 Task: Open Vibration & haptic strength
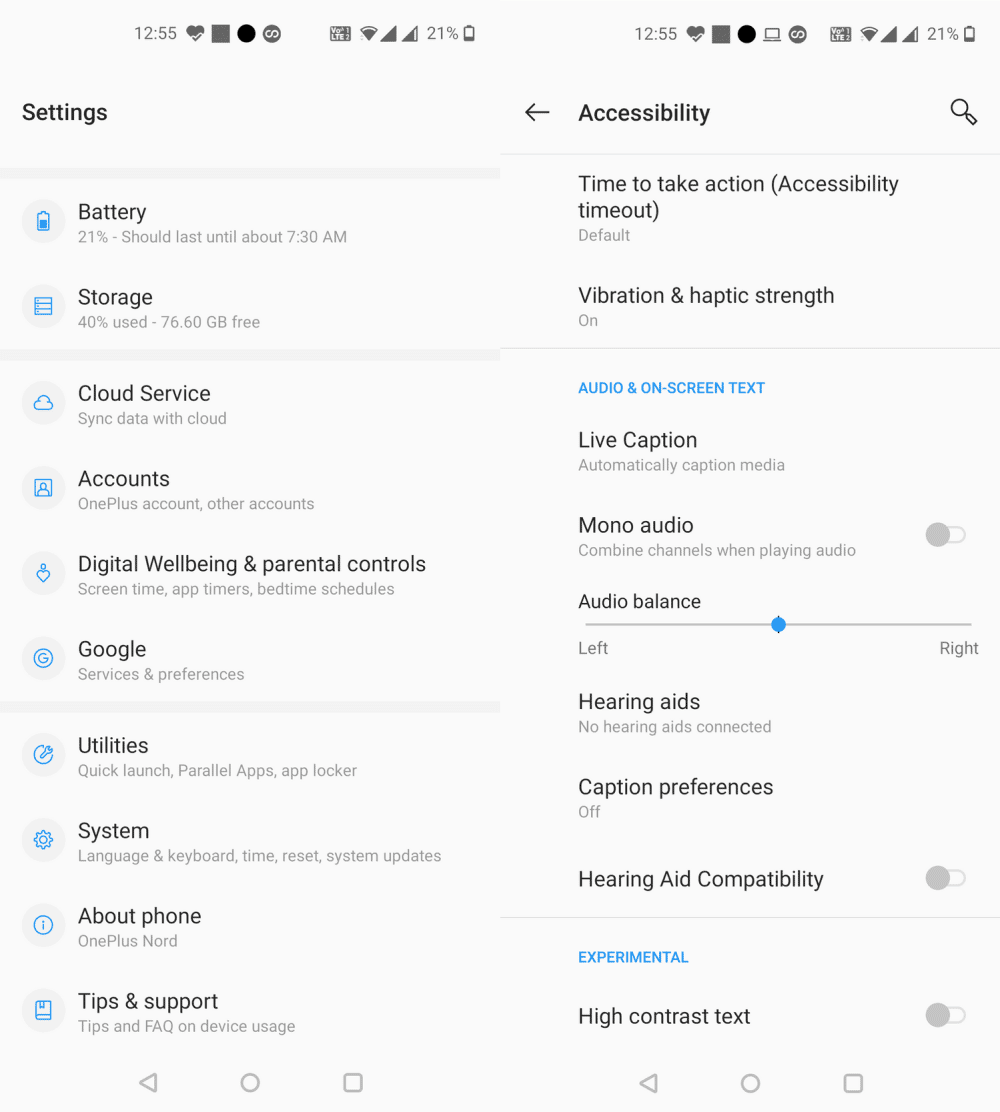click(705, 305)
